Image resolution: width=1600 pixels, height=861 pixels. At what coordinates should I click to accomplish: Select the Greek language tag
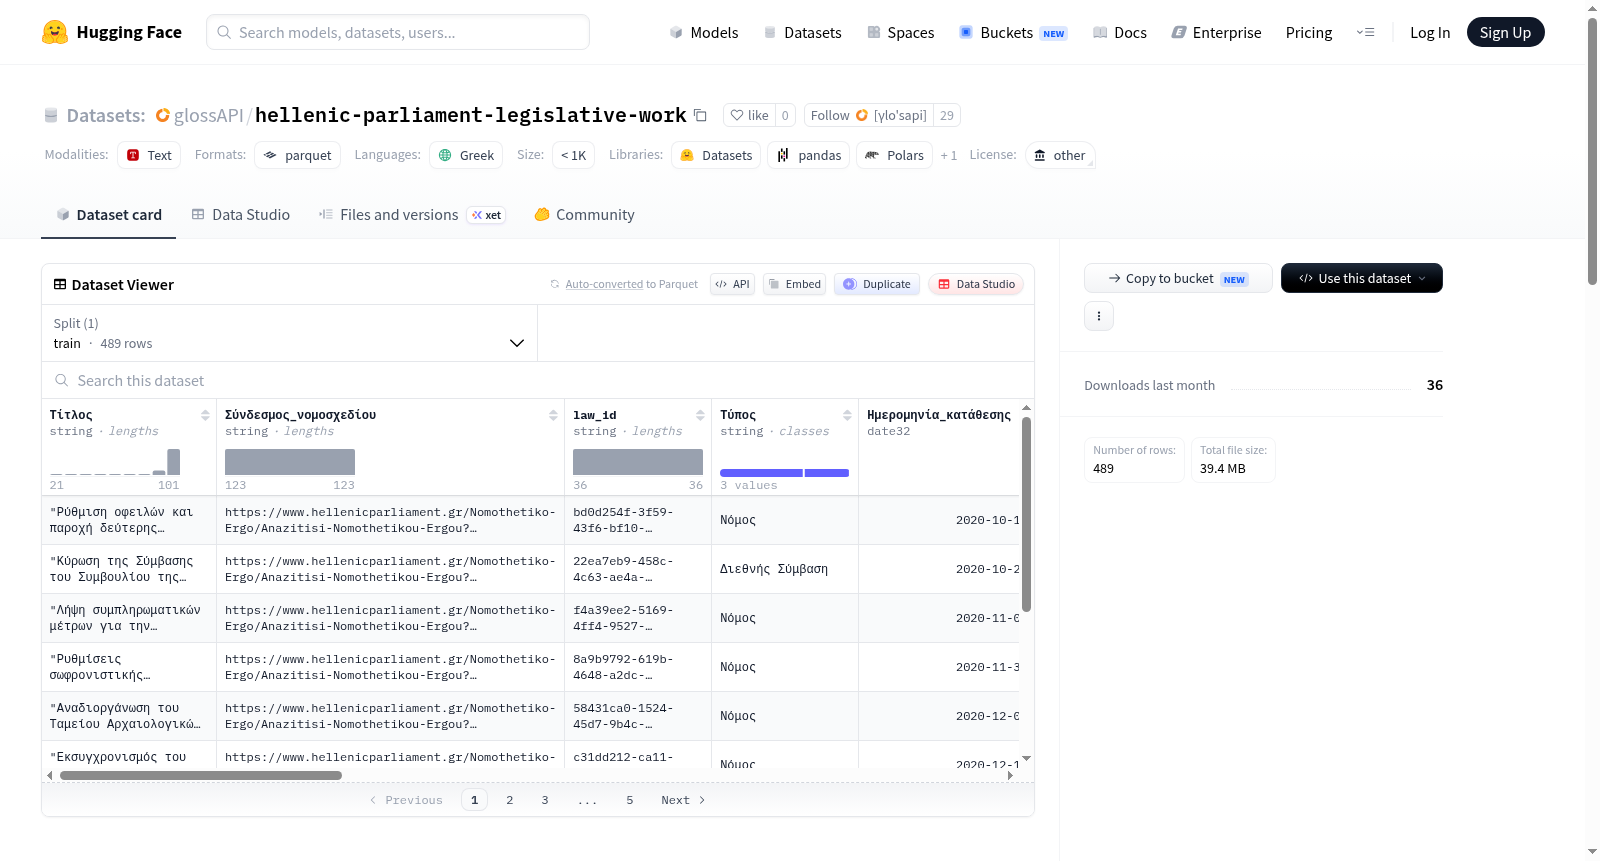(x=466, y=155)
